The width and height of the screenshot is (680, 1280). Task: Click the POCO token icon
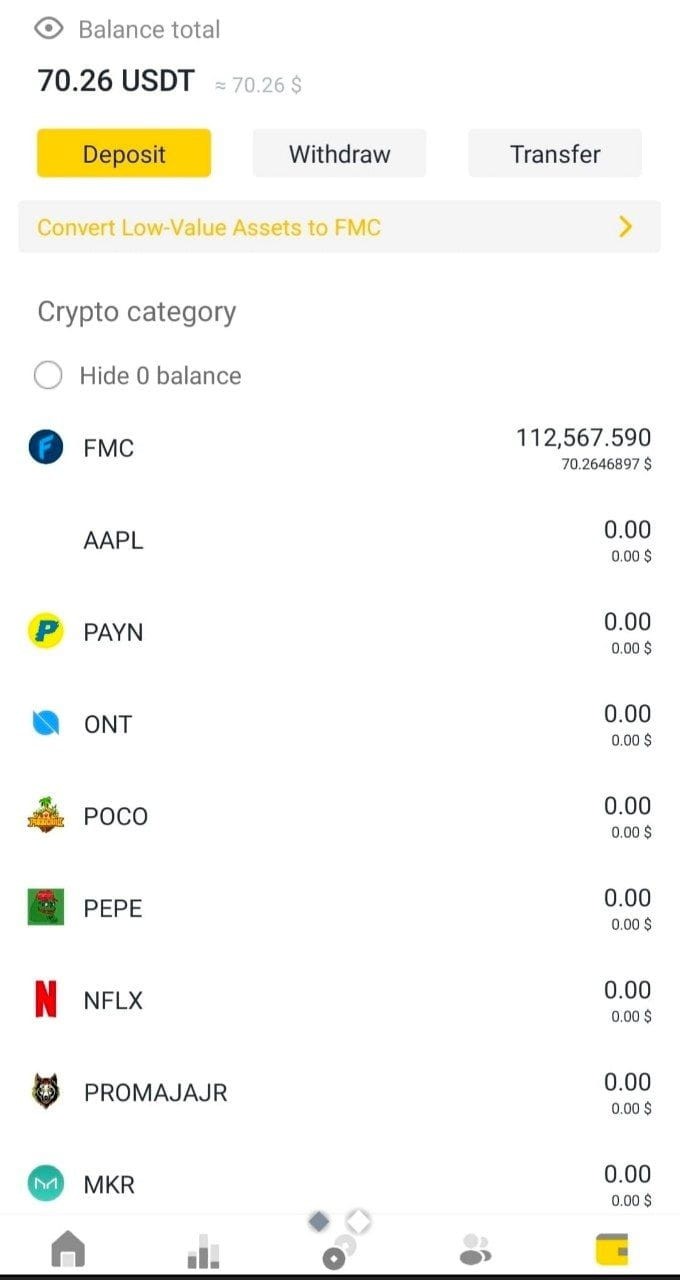tap(46, 815)
